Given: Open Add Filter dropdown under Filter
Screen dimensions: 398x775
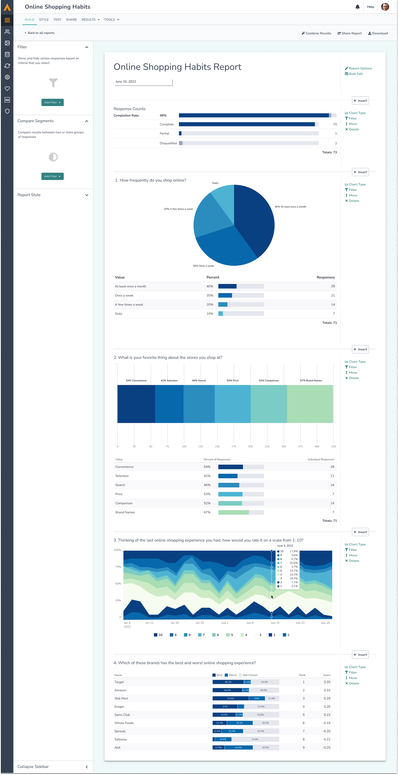Looking at the screenshot, I should click(x=53, y=102).
